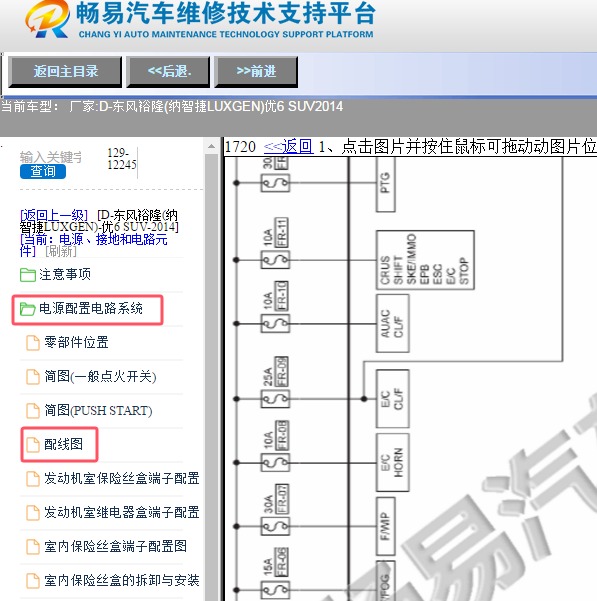Viewport: 597px width, 601px height.
Task: Click the 注意事项 folder icon
Action: (x=28, y=275)
